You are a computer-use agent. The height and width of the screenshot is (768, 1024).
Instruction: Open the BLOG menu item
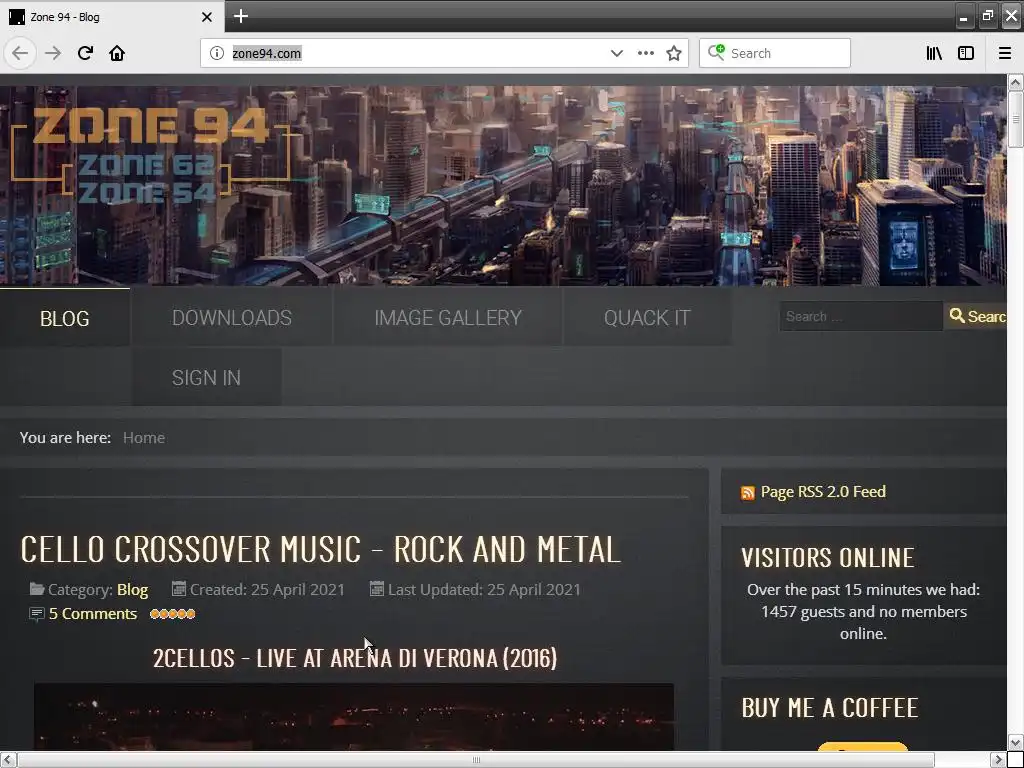point(65,318)
